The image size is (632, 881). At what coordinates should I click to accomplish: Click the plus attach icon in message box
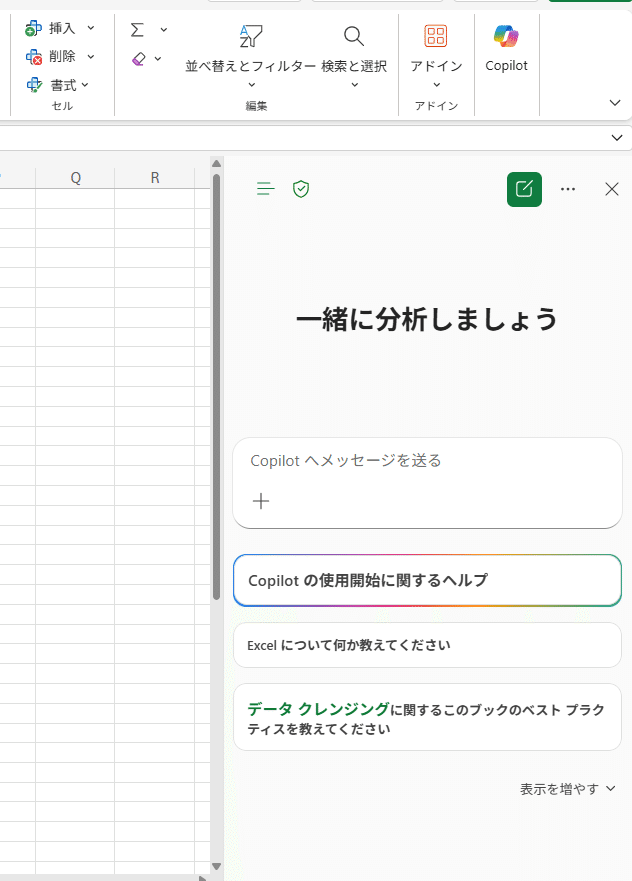(x=261, y=501)
